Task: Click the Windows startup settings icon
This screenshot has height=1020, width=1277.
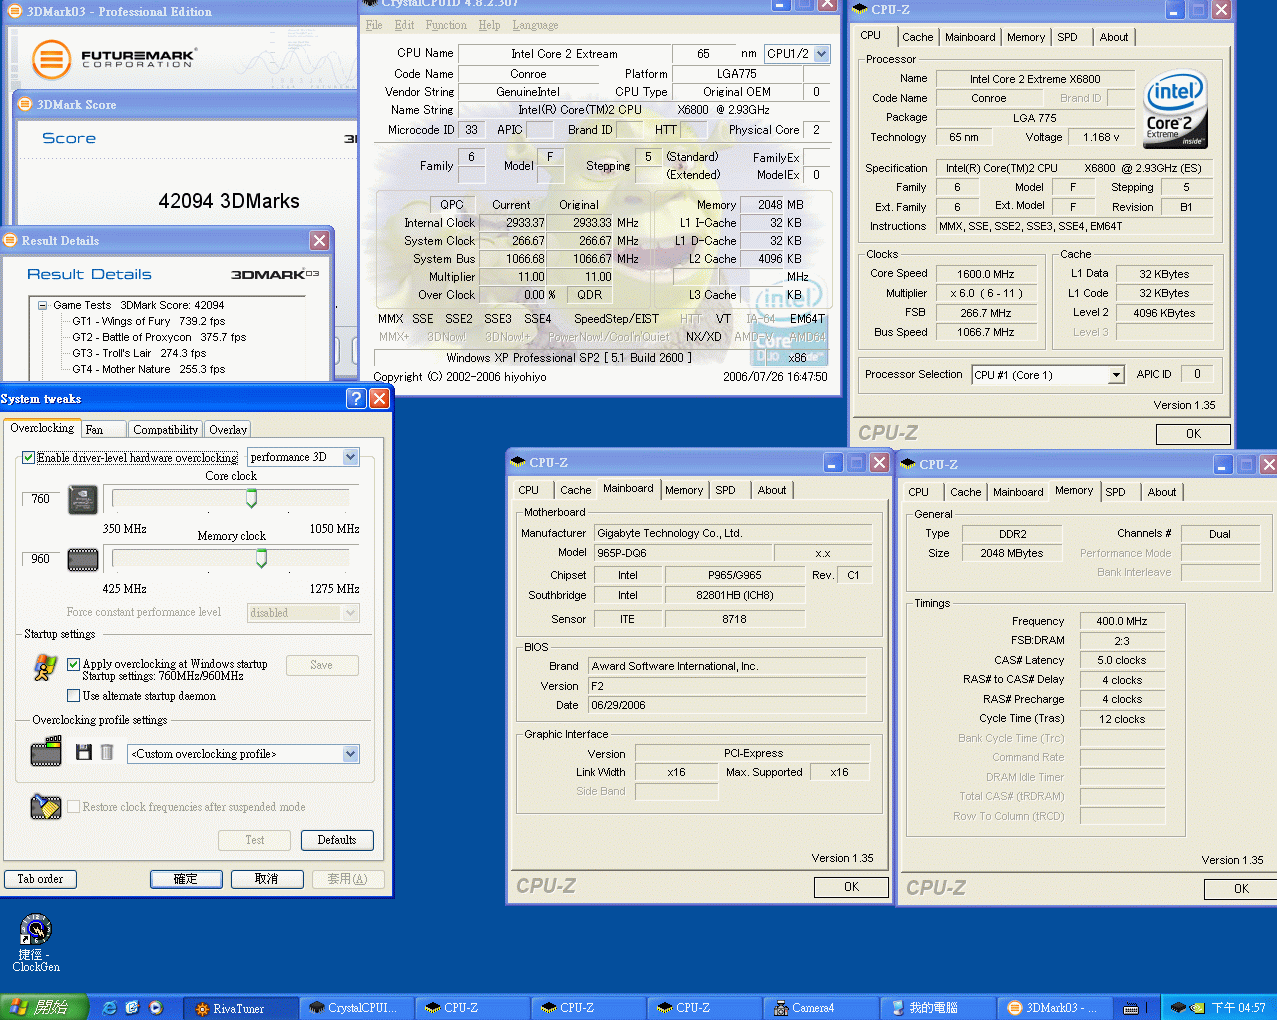Action: coord(45,667)
